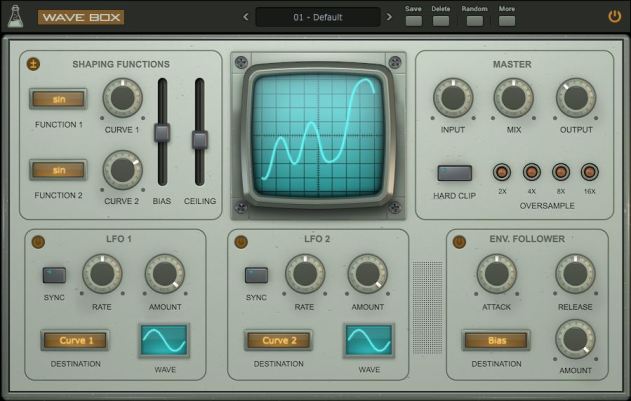
Task: Open the More menu
Action: (x=507, y=20)
